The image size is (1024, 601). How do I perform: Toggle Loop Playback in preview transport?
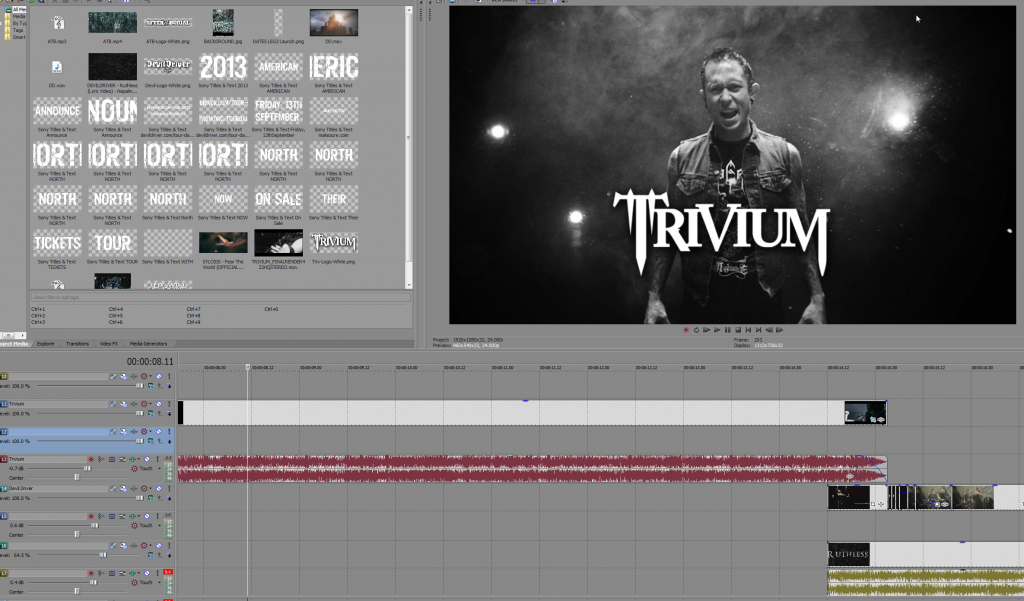pos(696,330)
